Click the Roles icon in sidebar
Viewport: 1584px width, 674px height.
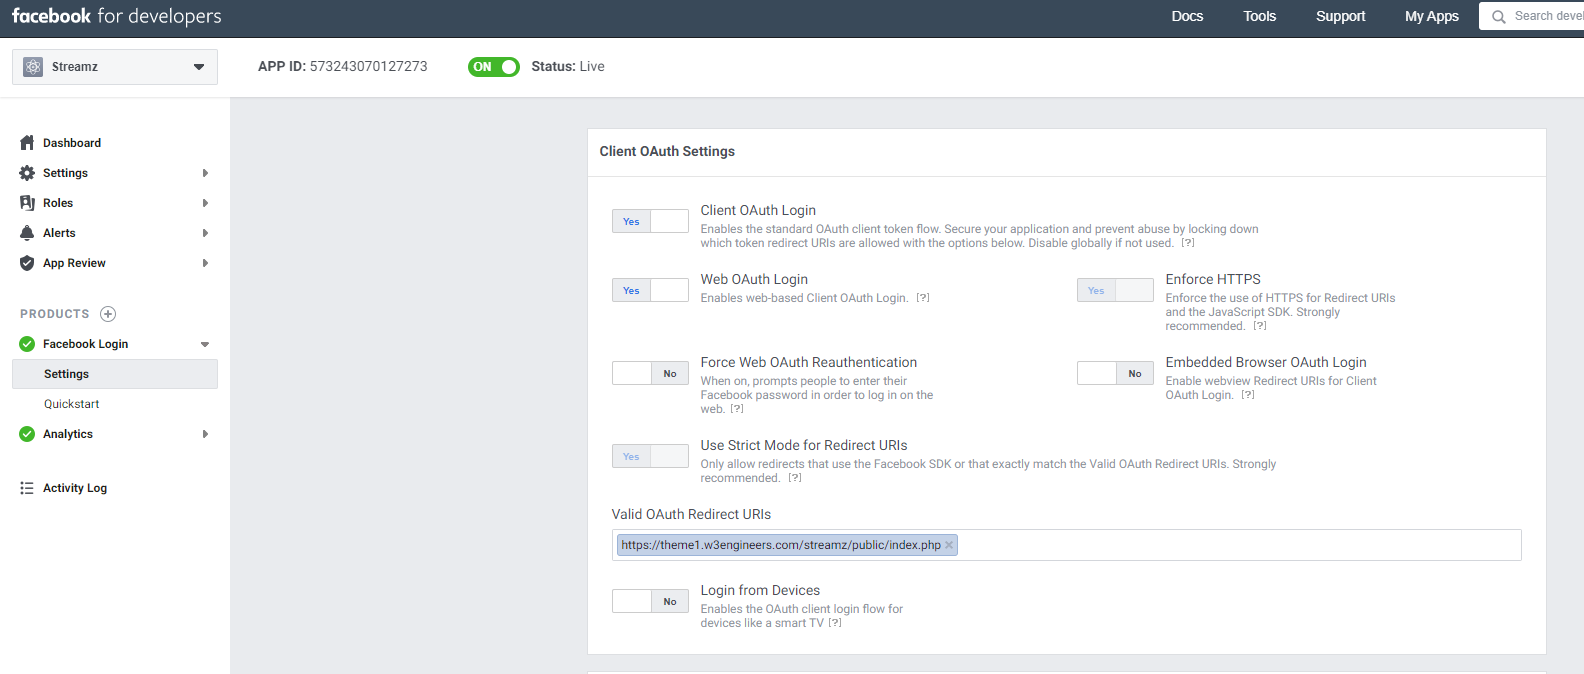pos(27,203)
